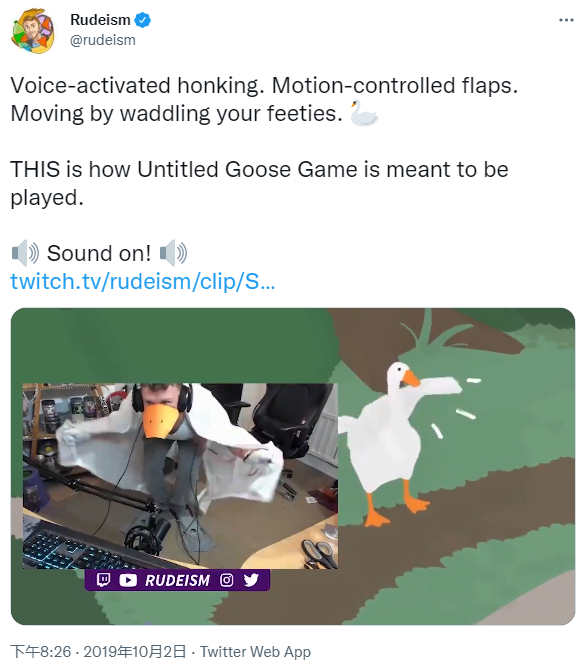586x668 pixels.
Task: Click the Twitter bird icon in banner
Action: [251, 580]
